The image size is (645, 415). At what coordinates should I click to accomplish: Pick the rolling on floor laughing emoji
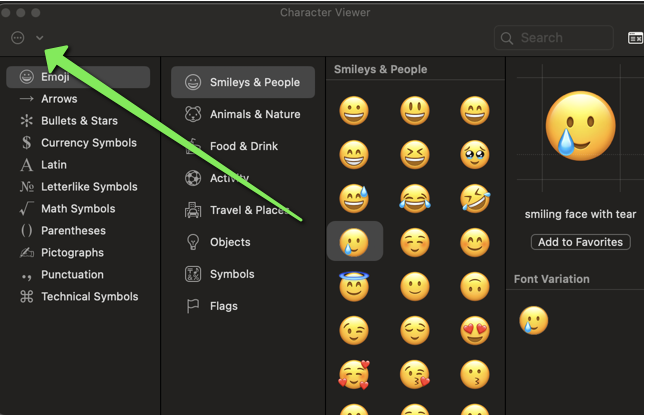[475, 199]
